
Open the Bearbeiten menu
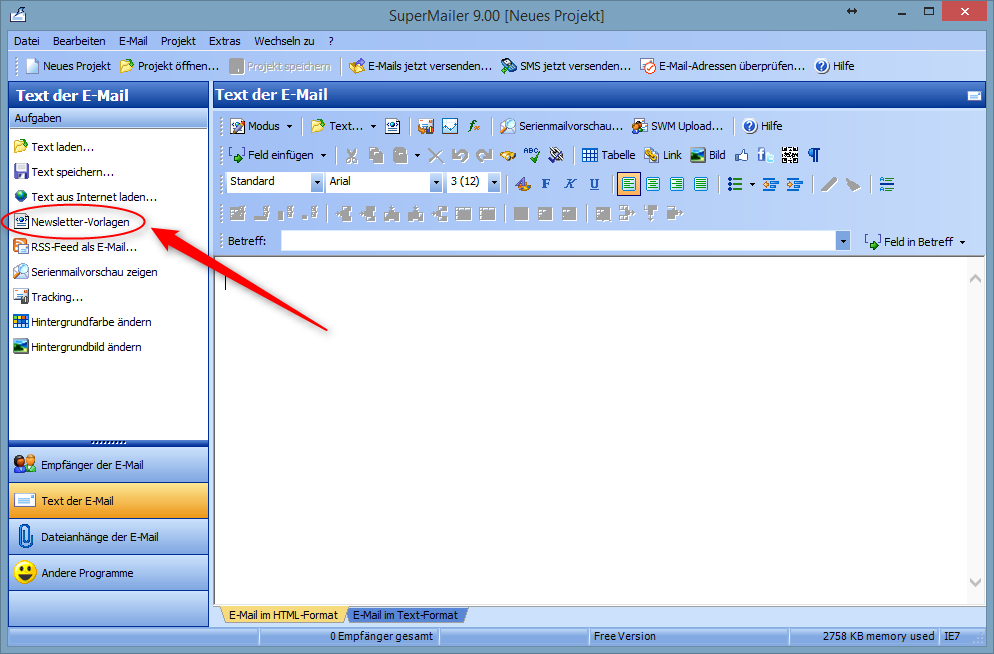(79, 41)
